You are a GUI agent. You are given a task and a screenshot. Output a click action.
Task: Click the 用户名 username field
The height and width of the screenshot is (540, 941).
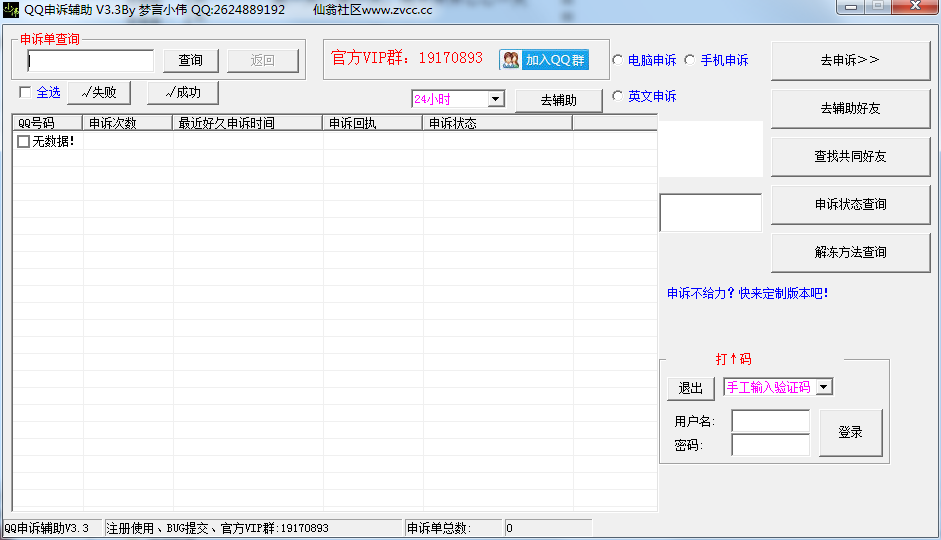(770, 421)
